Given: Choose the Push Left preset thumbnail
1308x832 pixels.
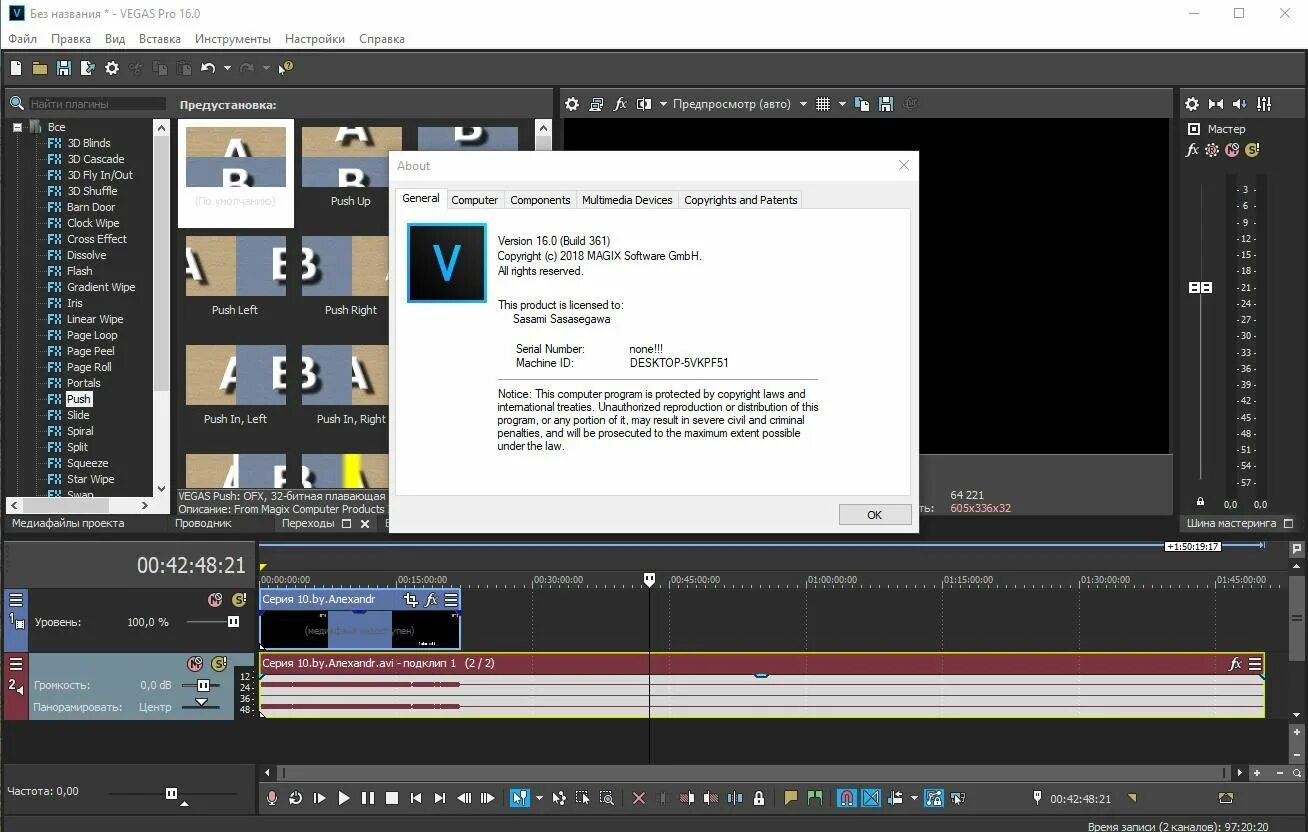Looking at the screenshot, I should [235, 267].
